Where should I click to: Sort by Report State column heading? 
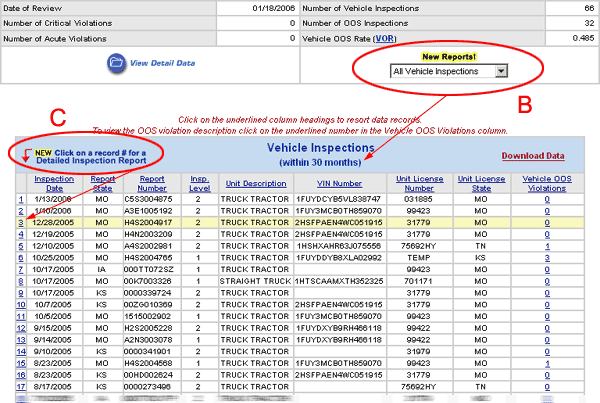click(103, 183)
